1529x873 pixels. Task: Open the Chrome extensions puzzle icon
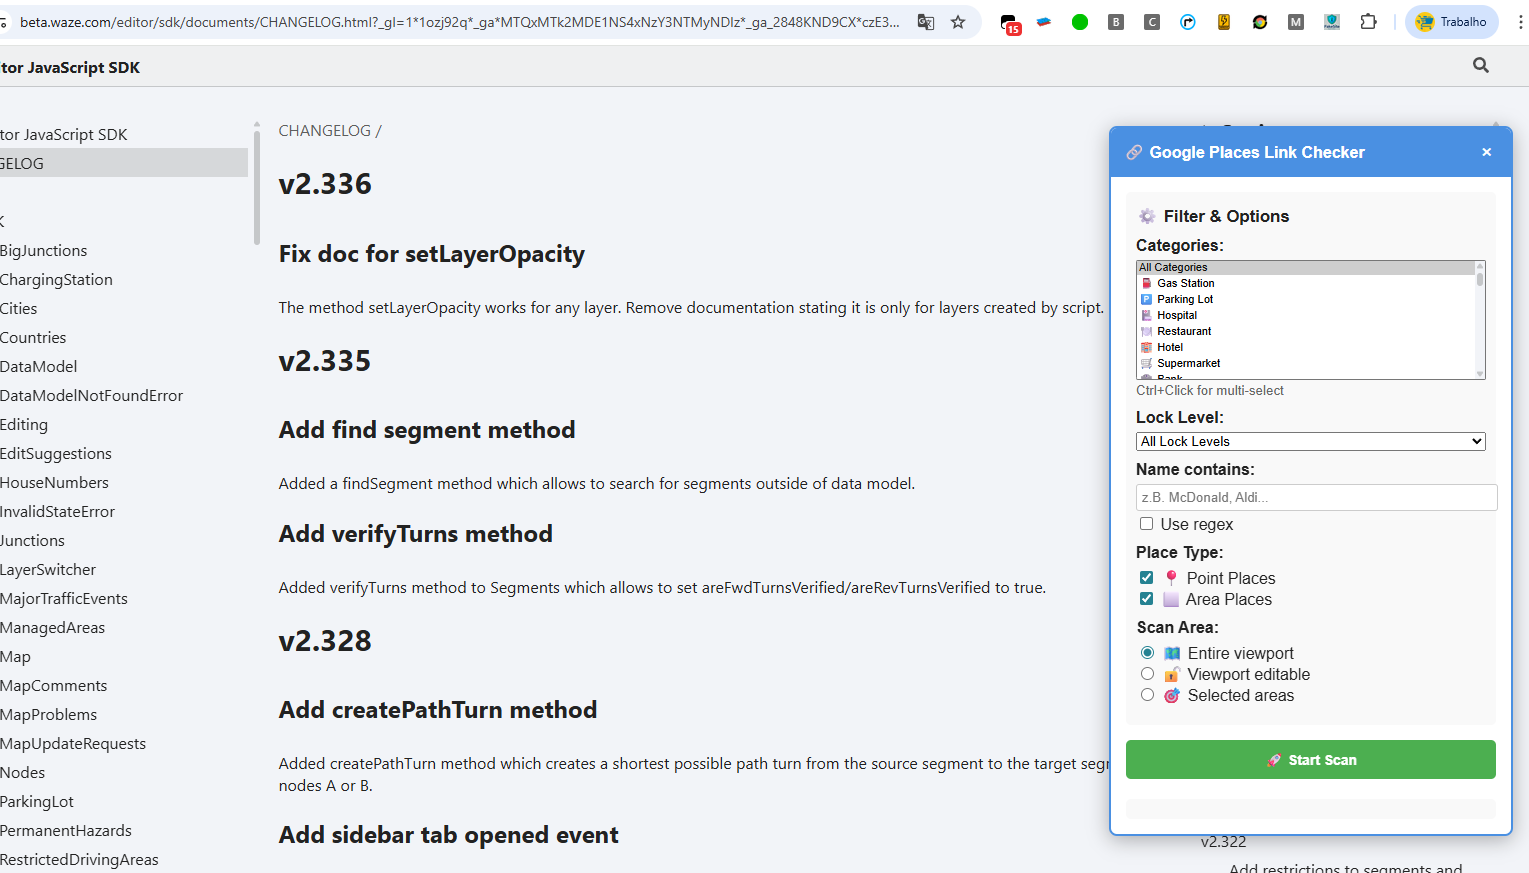click(x=1368, y=22)
